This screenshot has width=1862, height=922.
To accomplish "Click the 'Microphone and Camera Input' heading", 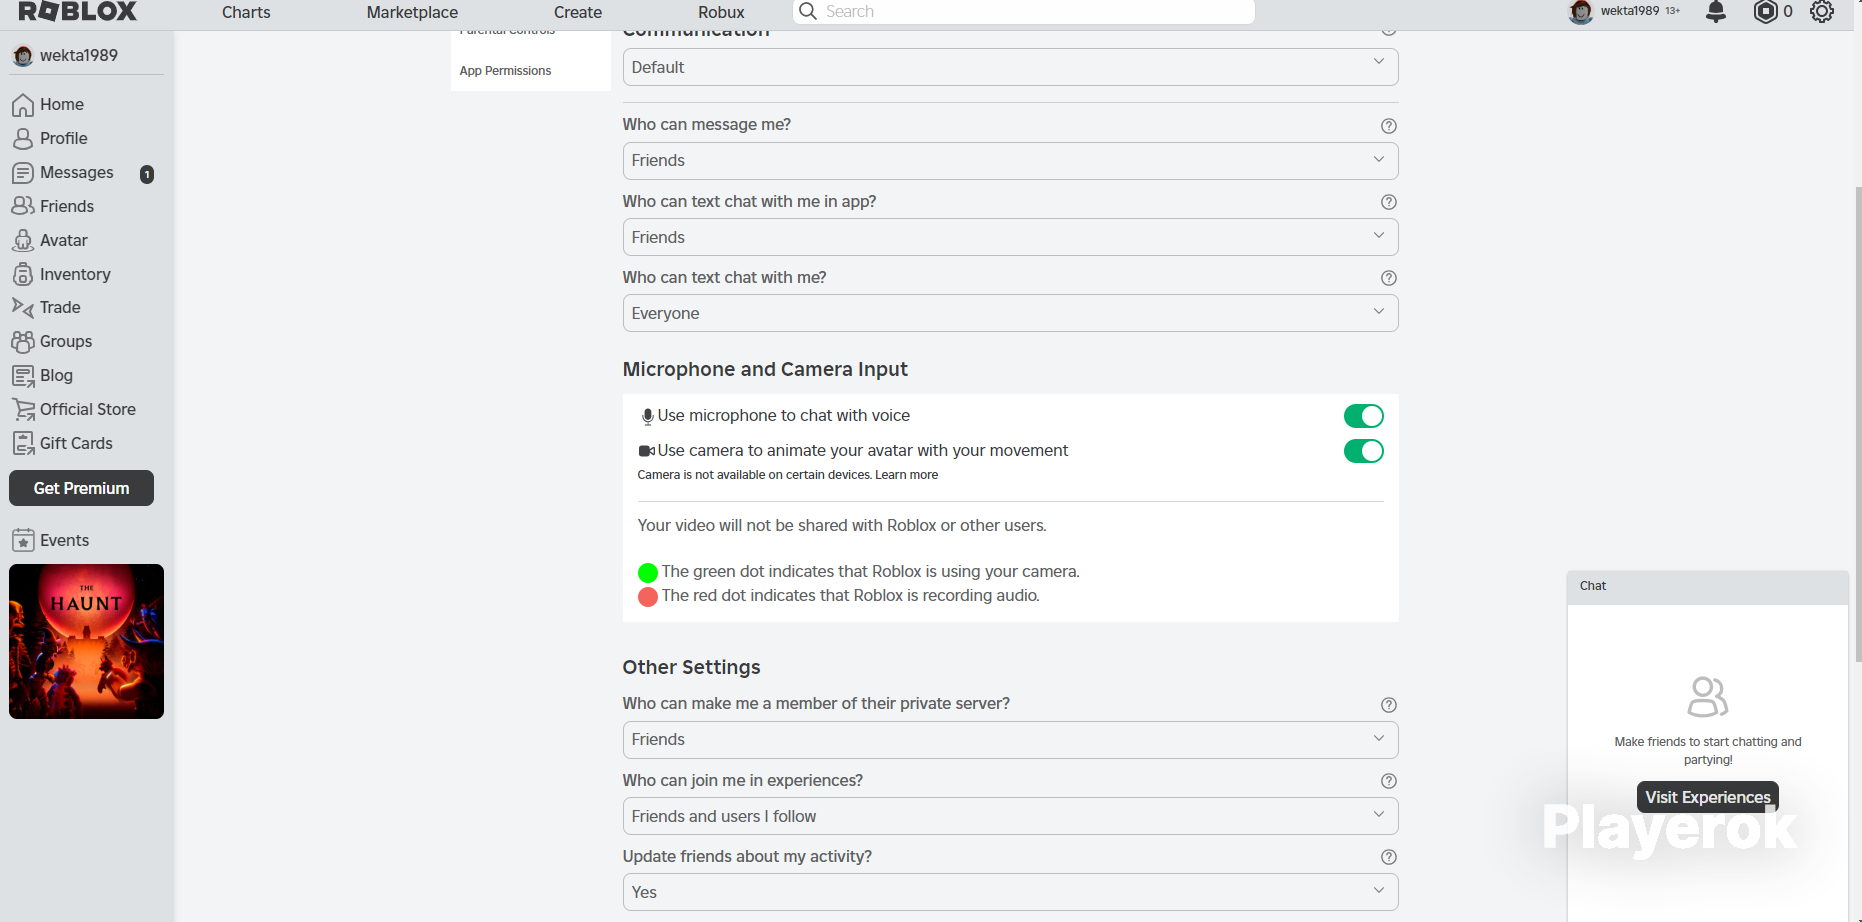I will [765, 369].
